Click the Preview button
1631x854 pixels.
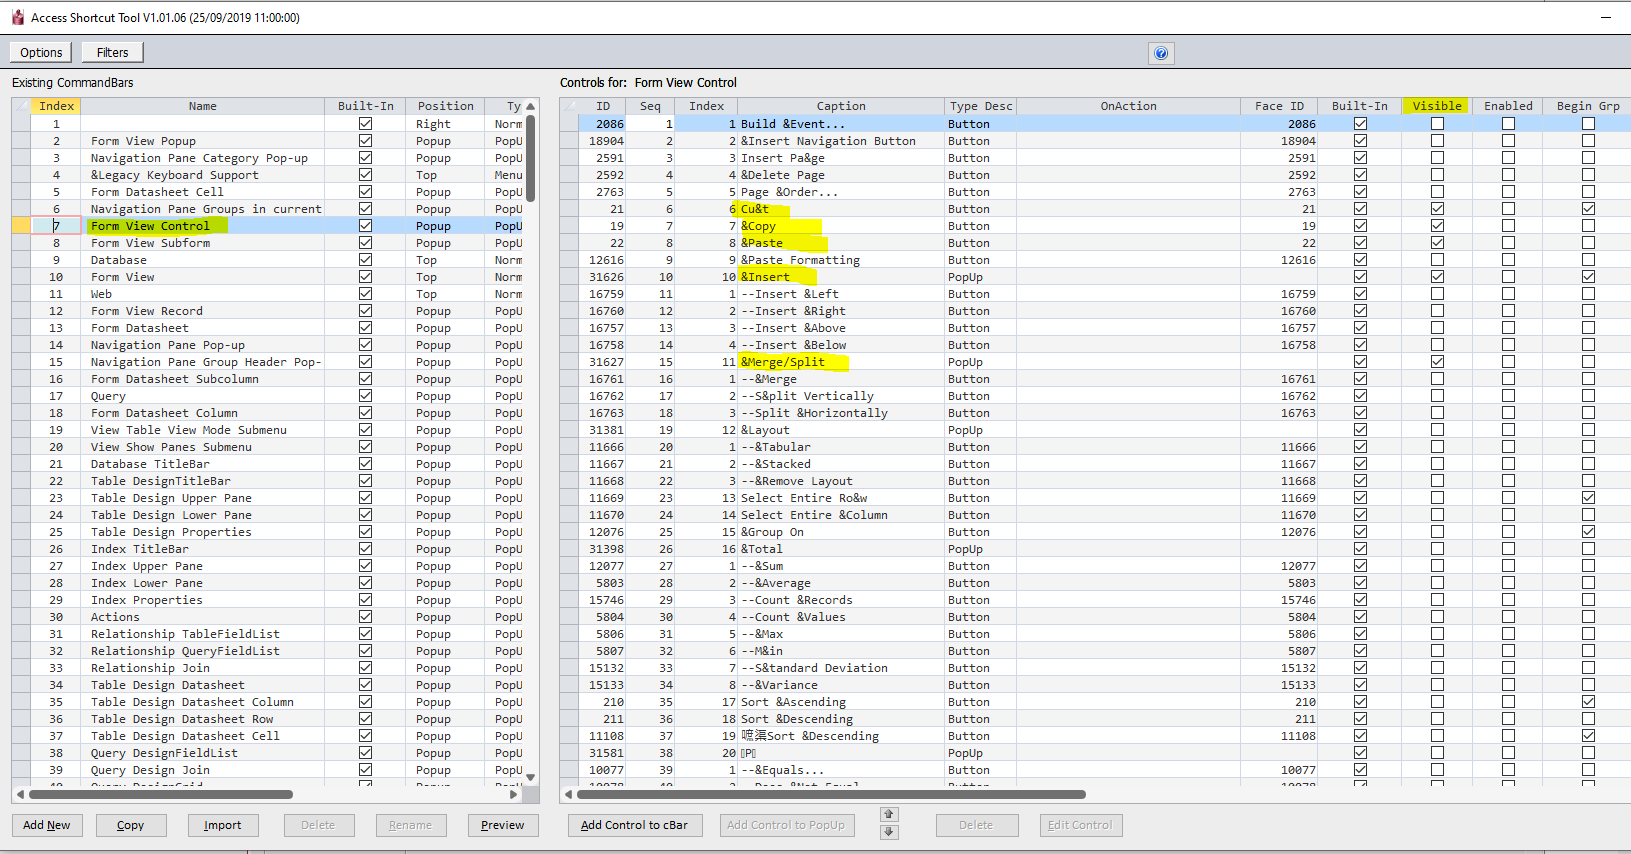point(503,825)
